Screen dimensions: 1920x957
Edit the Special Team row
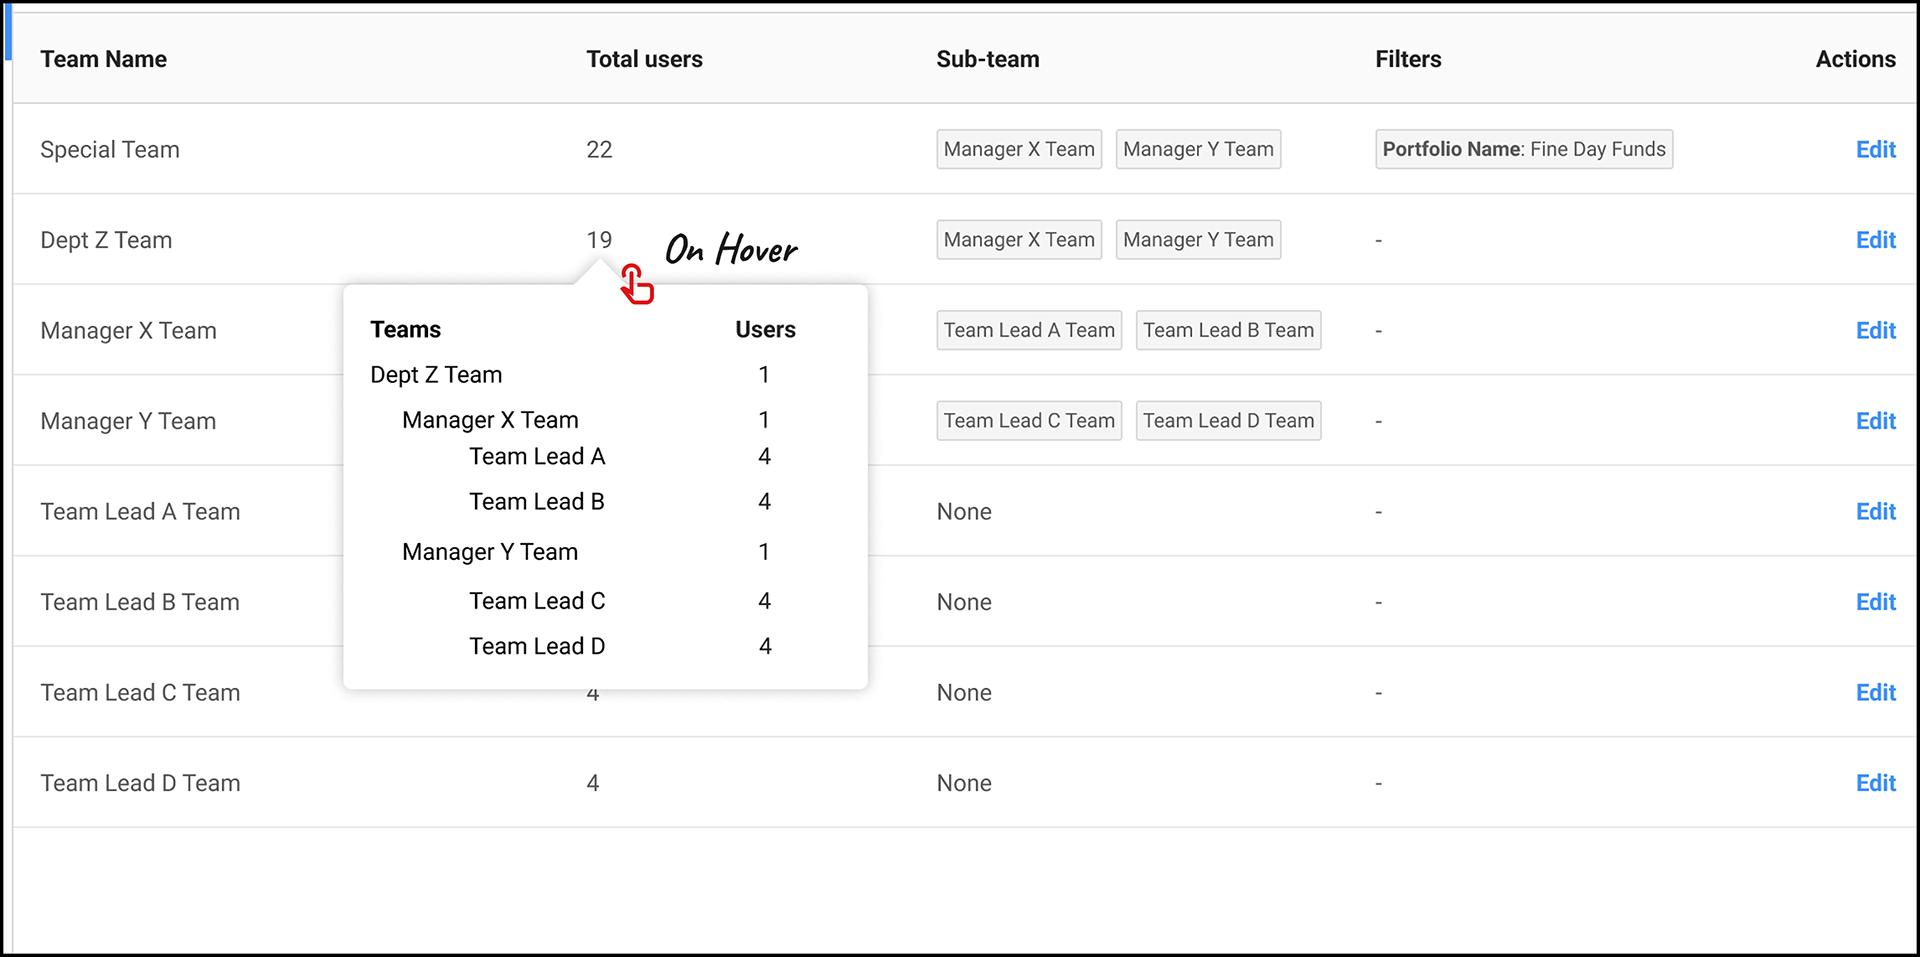[x=1875, y=149]
